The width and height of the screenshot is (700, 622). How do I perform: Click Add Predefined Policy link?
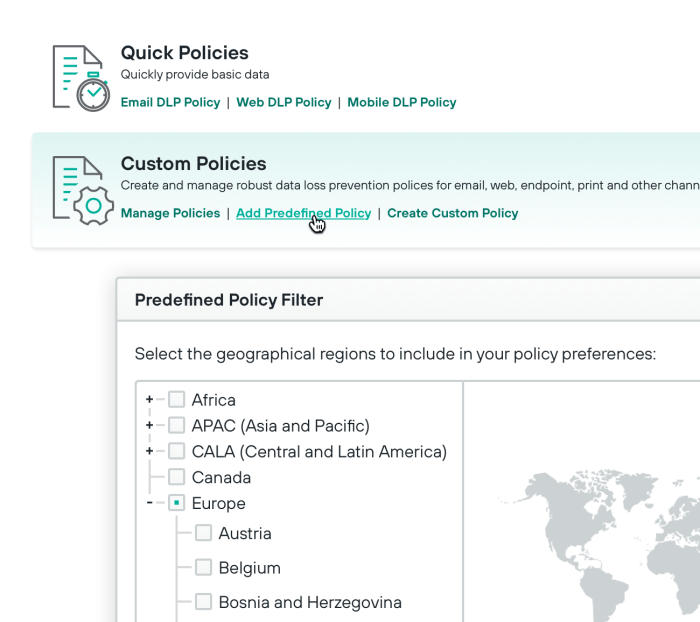[303, 213]
